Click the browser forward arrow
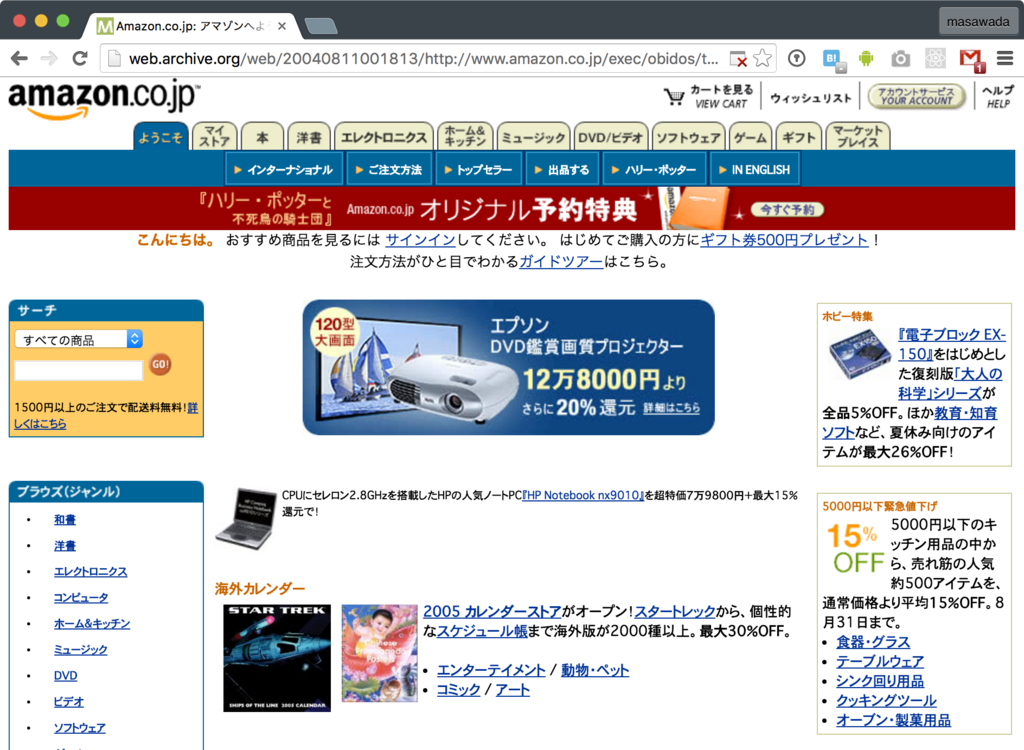Viewport: 1024px width, 750px height. [50, 59]
